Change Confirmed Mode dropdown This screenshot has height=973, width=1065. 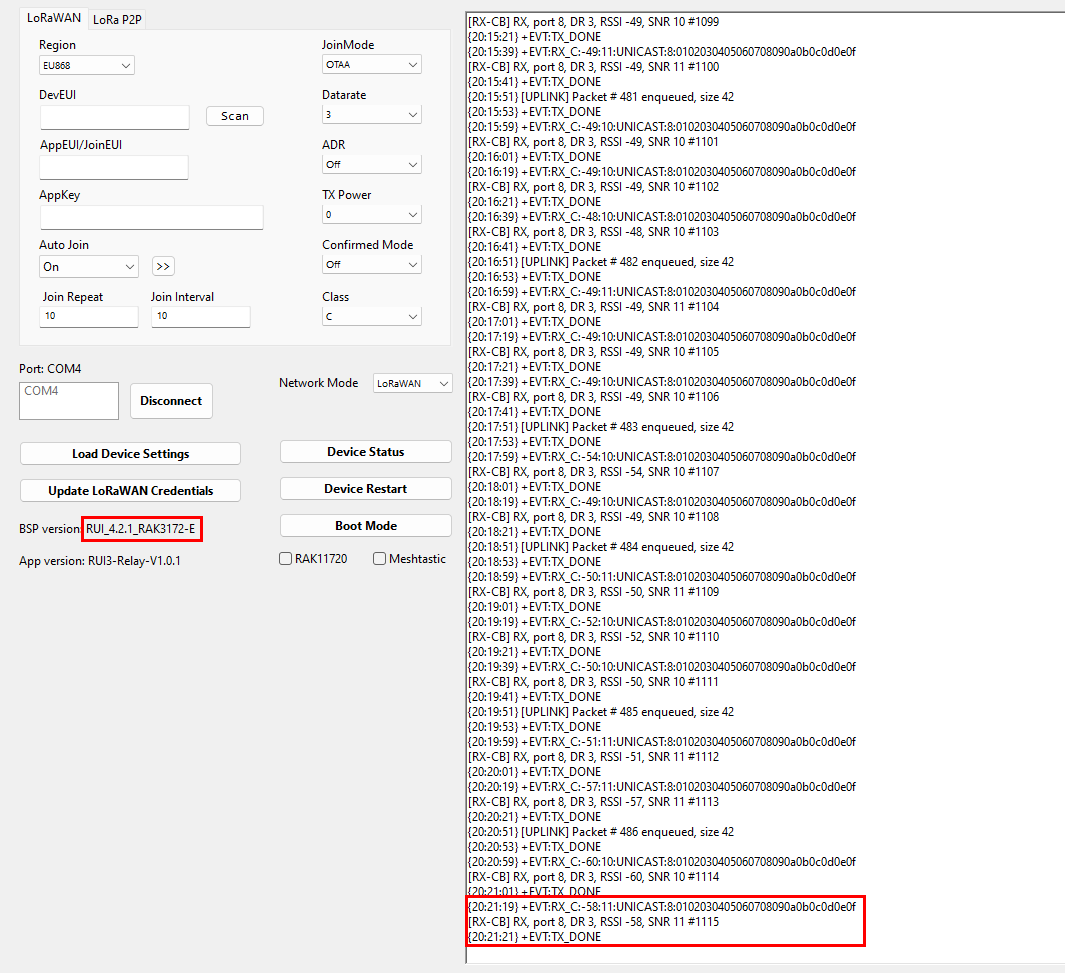click(x=371, y=265)
